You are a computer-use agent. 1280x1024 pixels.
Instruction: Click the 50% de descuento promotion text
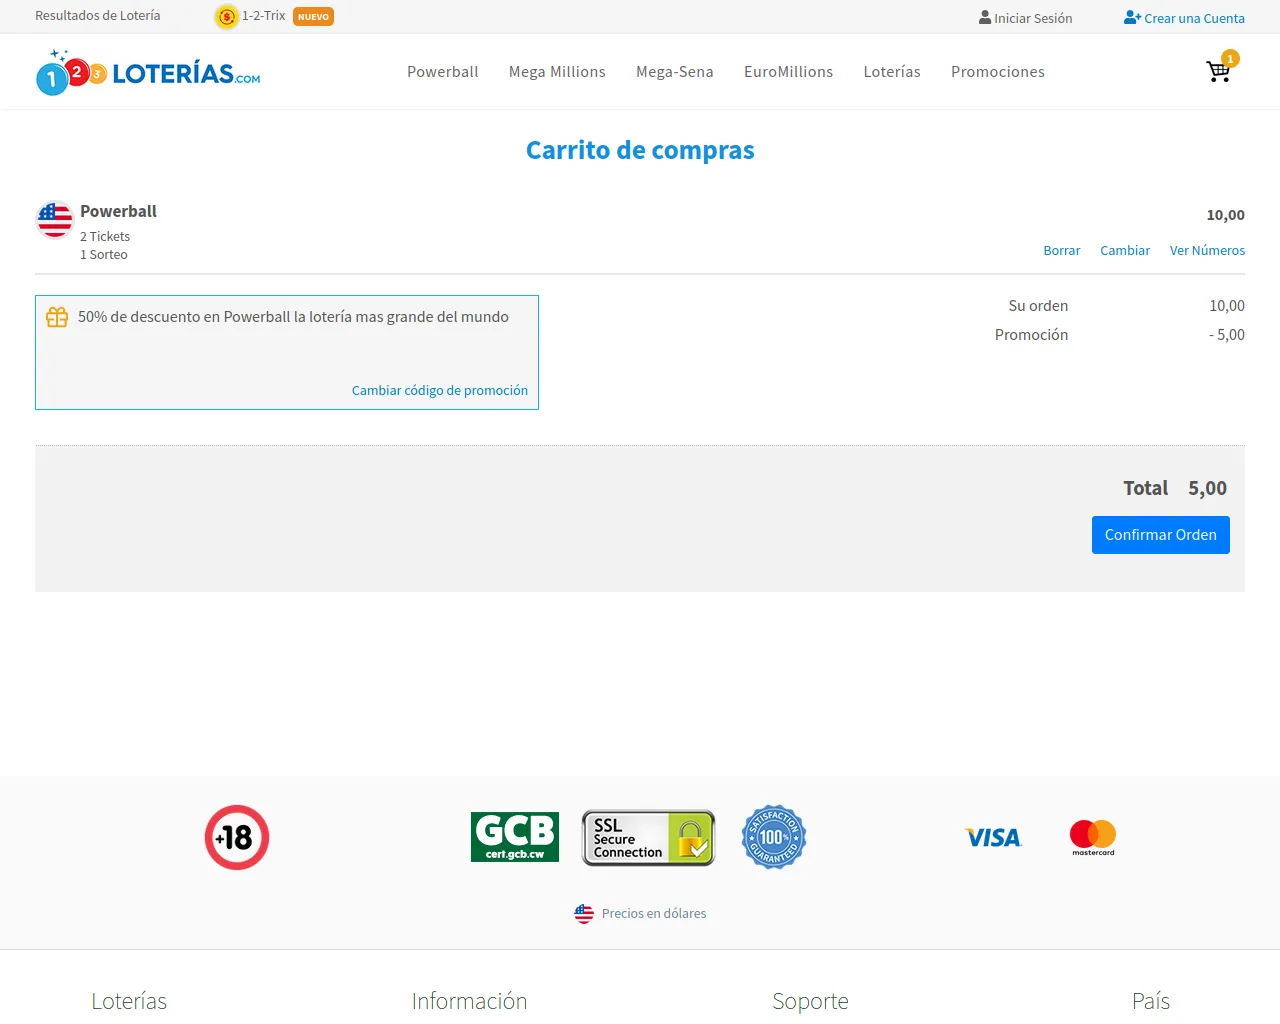tap(293, 317)
